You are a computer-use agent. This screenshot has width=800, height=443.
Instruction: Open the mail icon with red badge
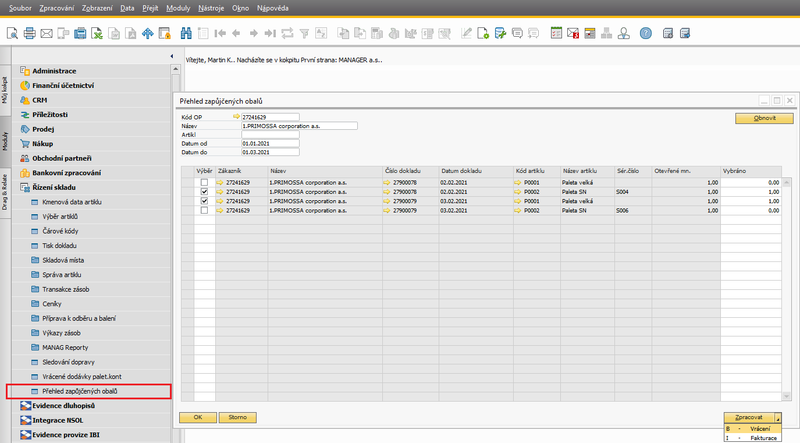click(573, 34)
